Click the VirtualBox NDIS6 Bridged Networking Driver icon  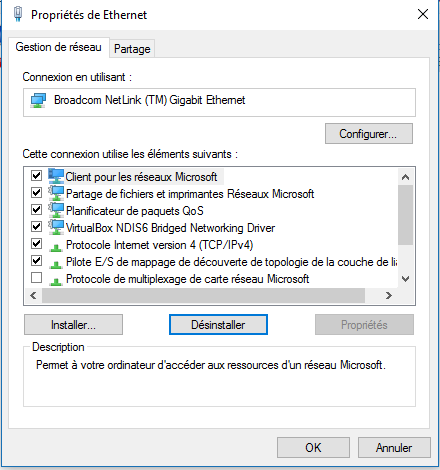tap(56, 227)
